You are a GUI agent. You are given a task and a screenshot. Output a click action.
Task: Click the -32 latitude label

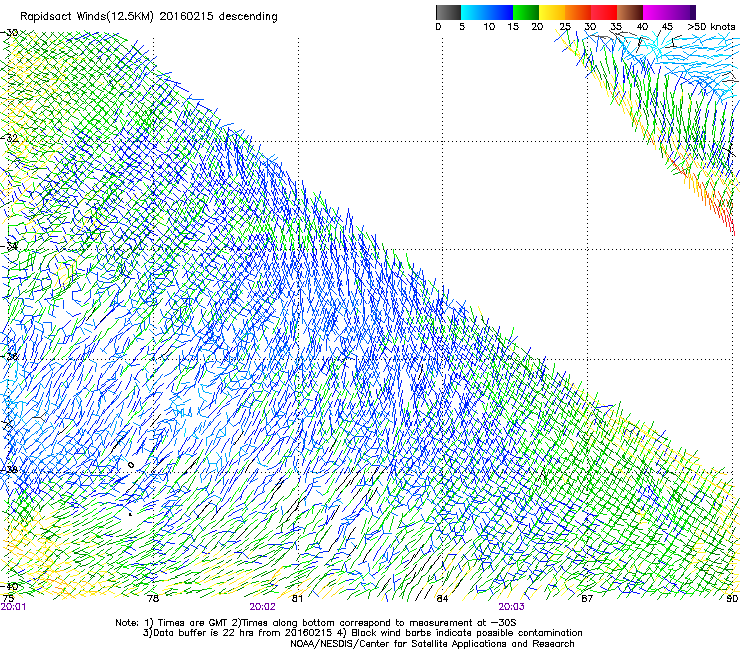(9, 138)
